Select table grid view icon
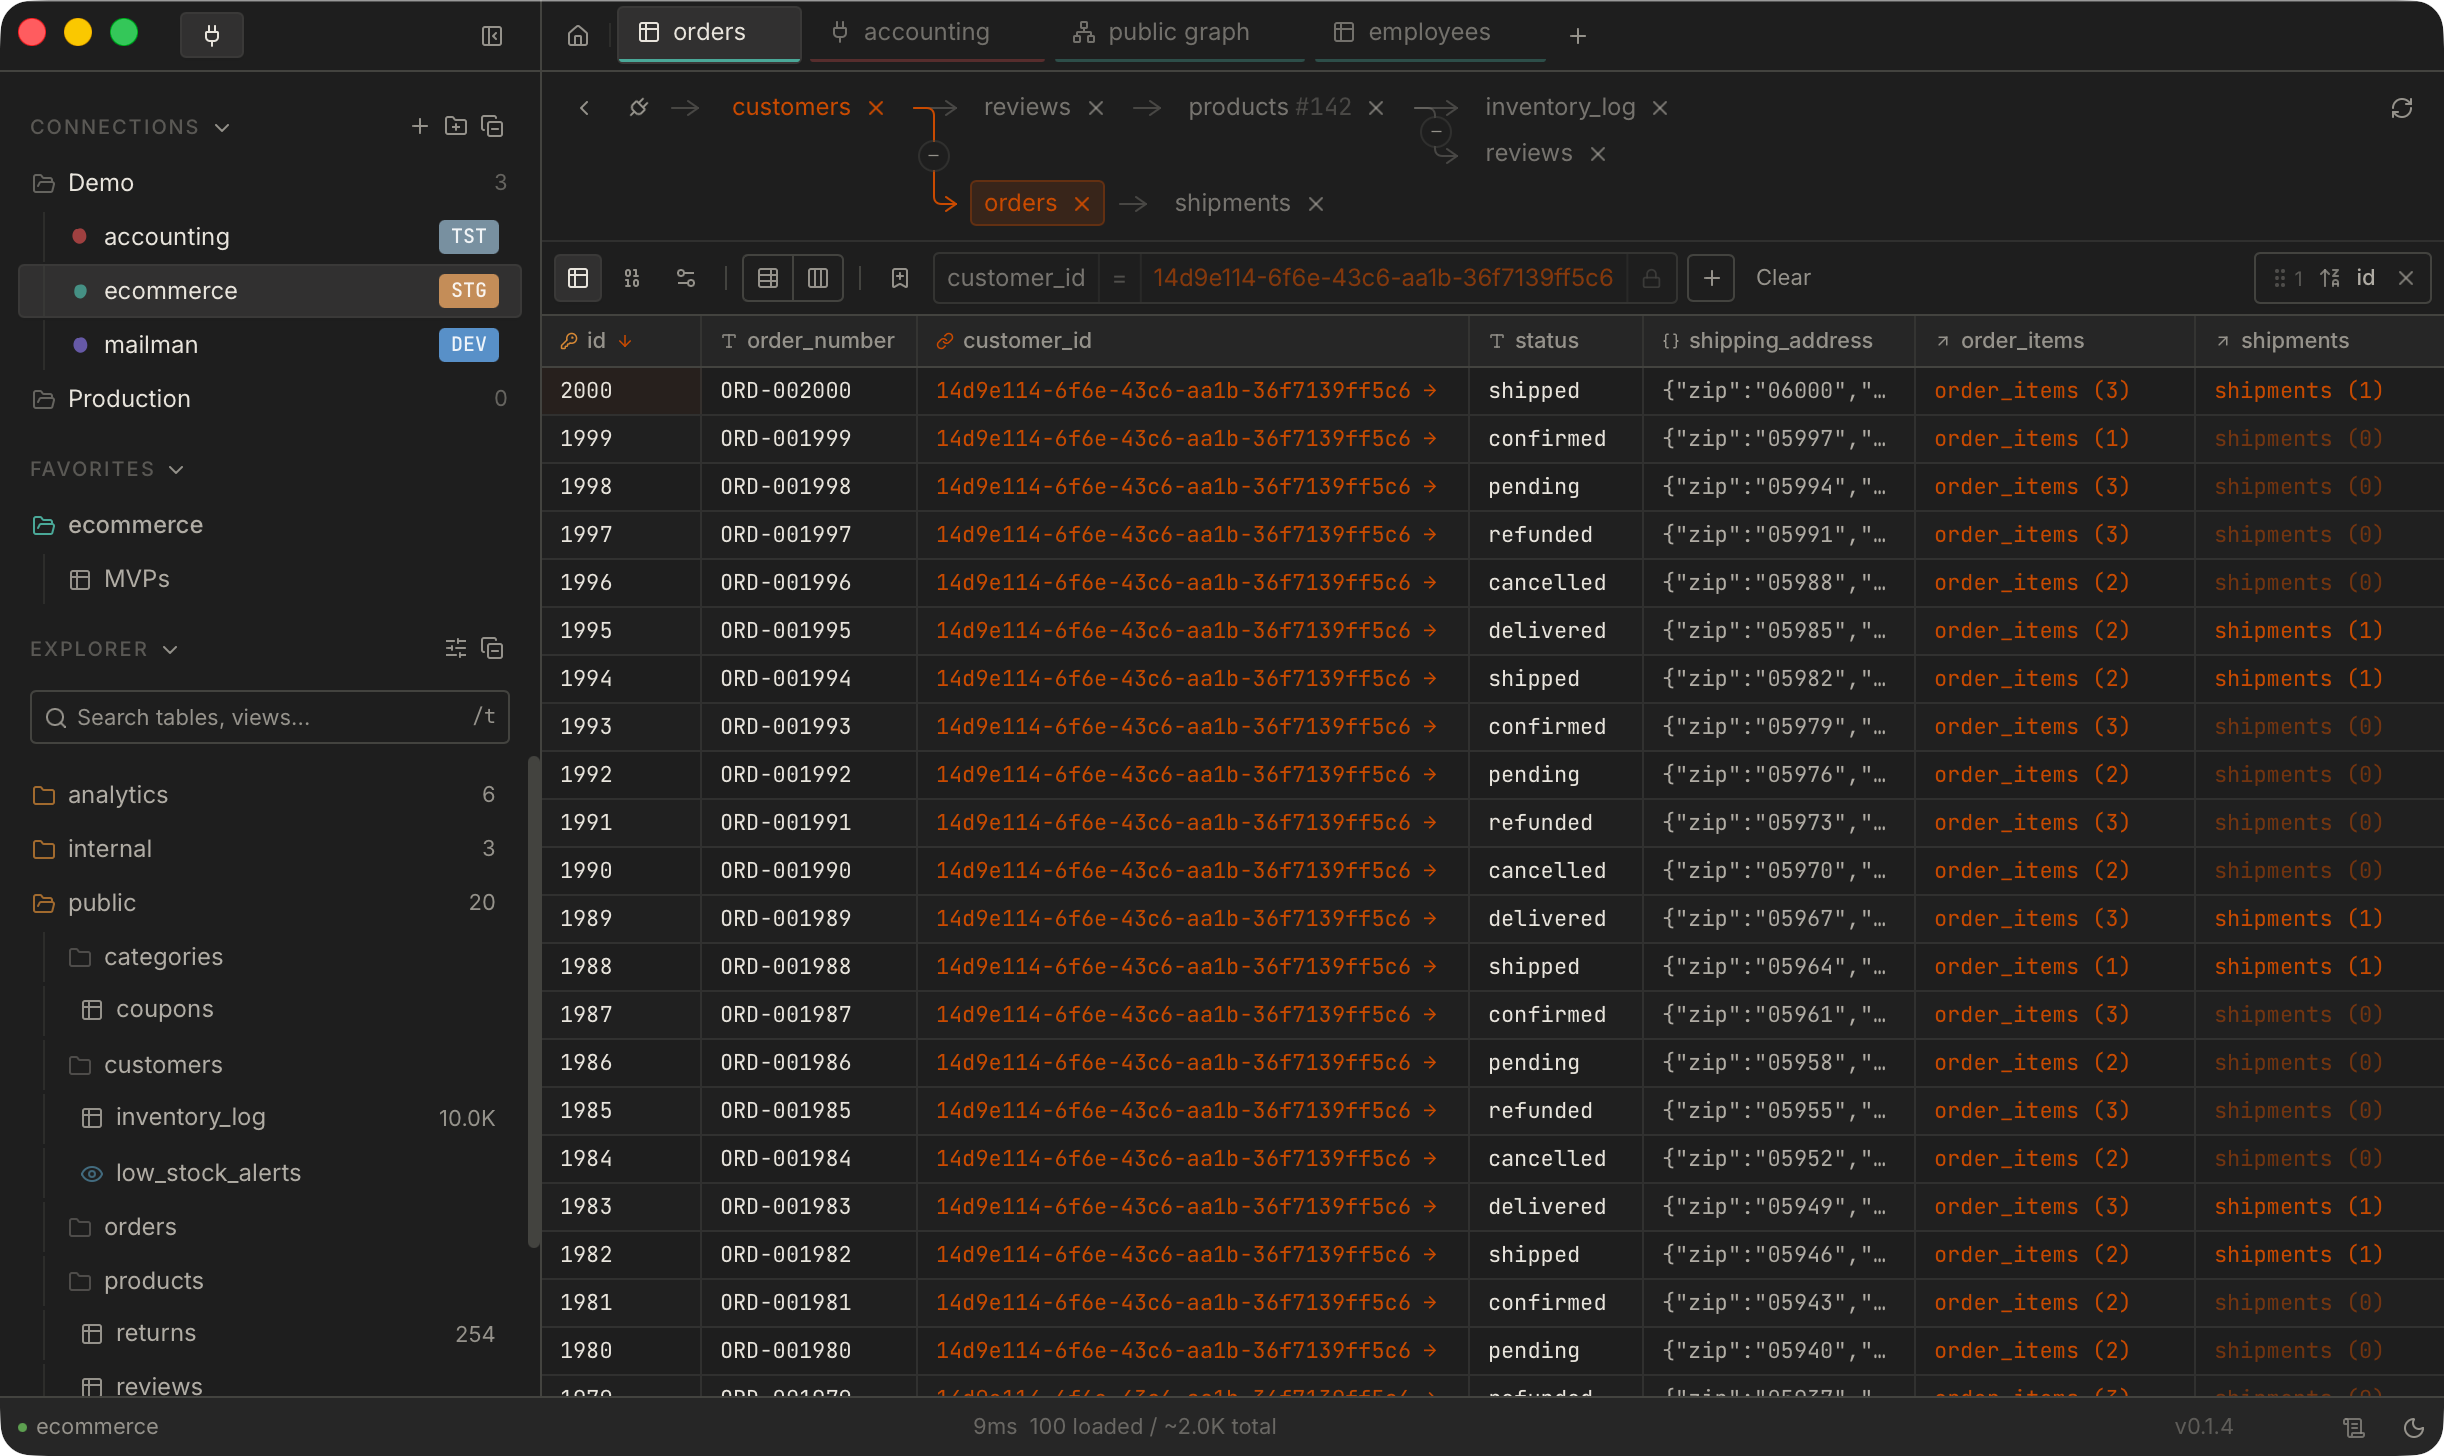The image size is (2444, 1456). (578, 278)
